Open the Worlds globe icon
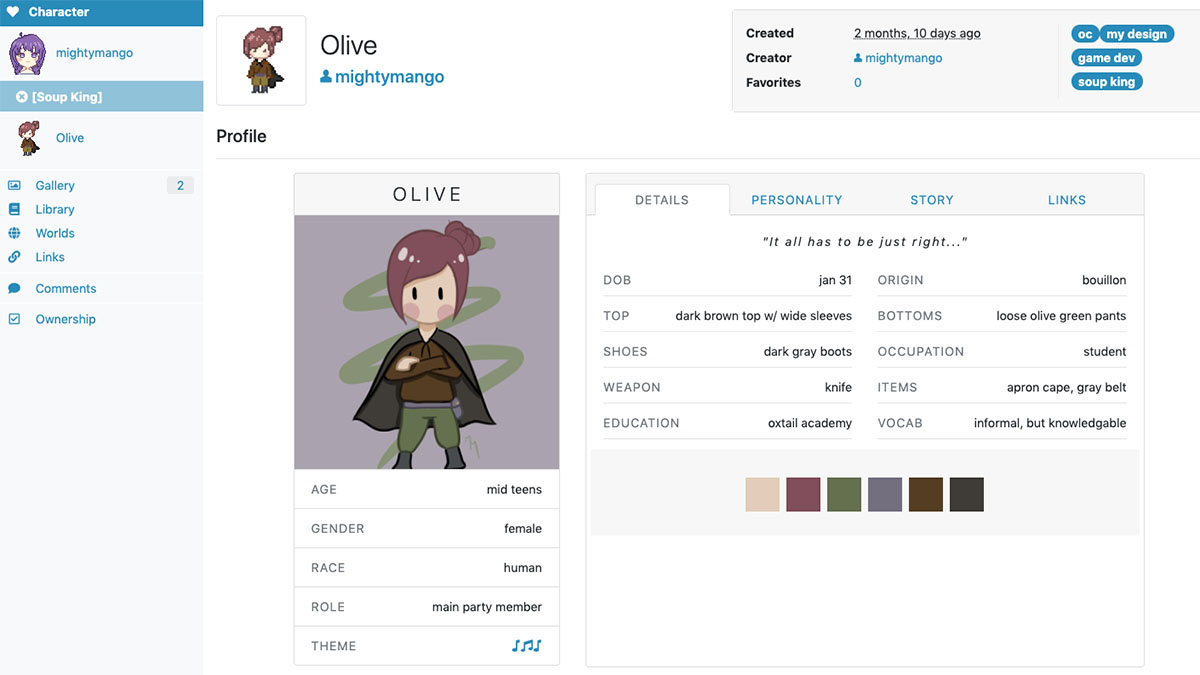 click(x=14, y=233)
